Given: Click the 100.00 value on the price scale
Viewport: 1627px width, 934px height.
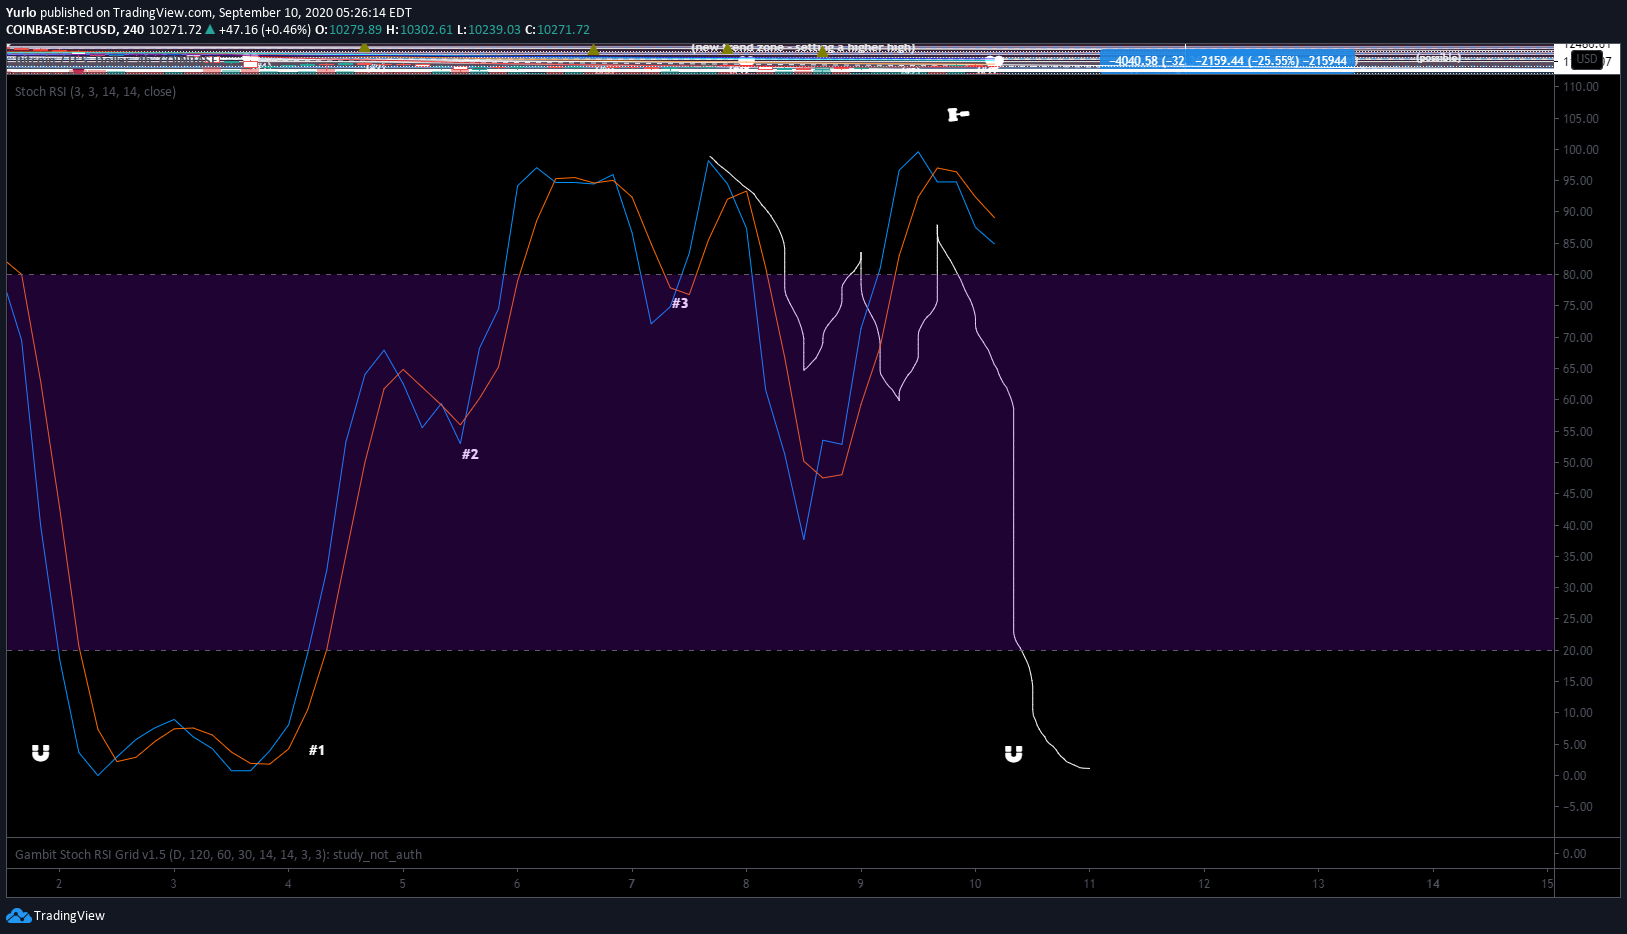Looking at the screenshot, I should pyautogui.click(x=1581, y=150).
